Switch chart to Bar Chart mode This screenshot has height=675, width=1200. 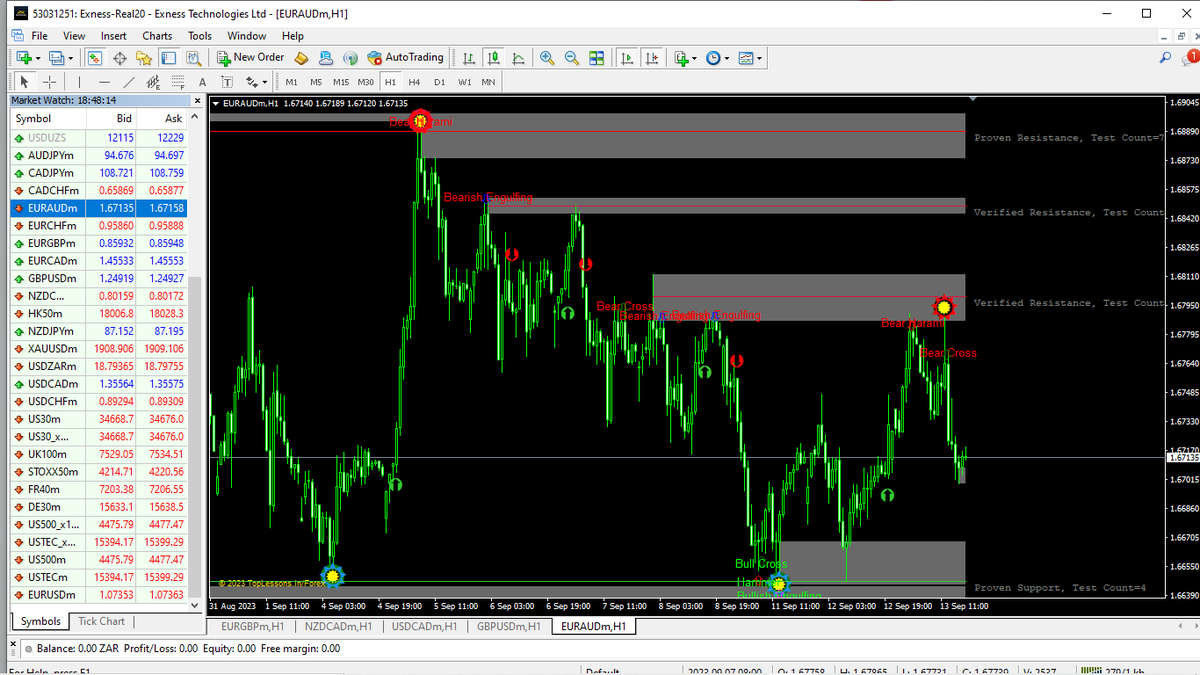pos(468,58)
